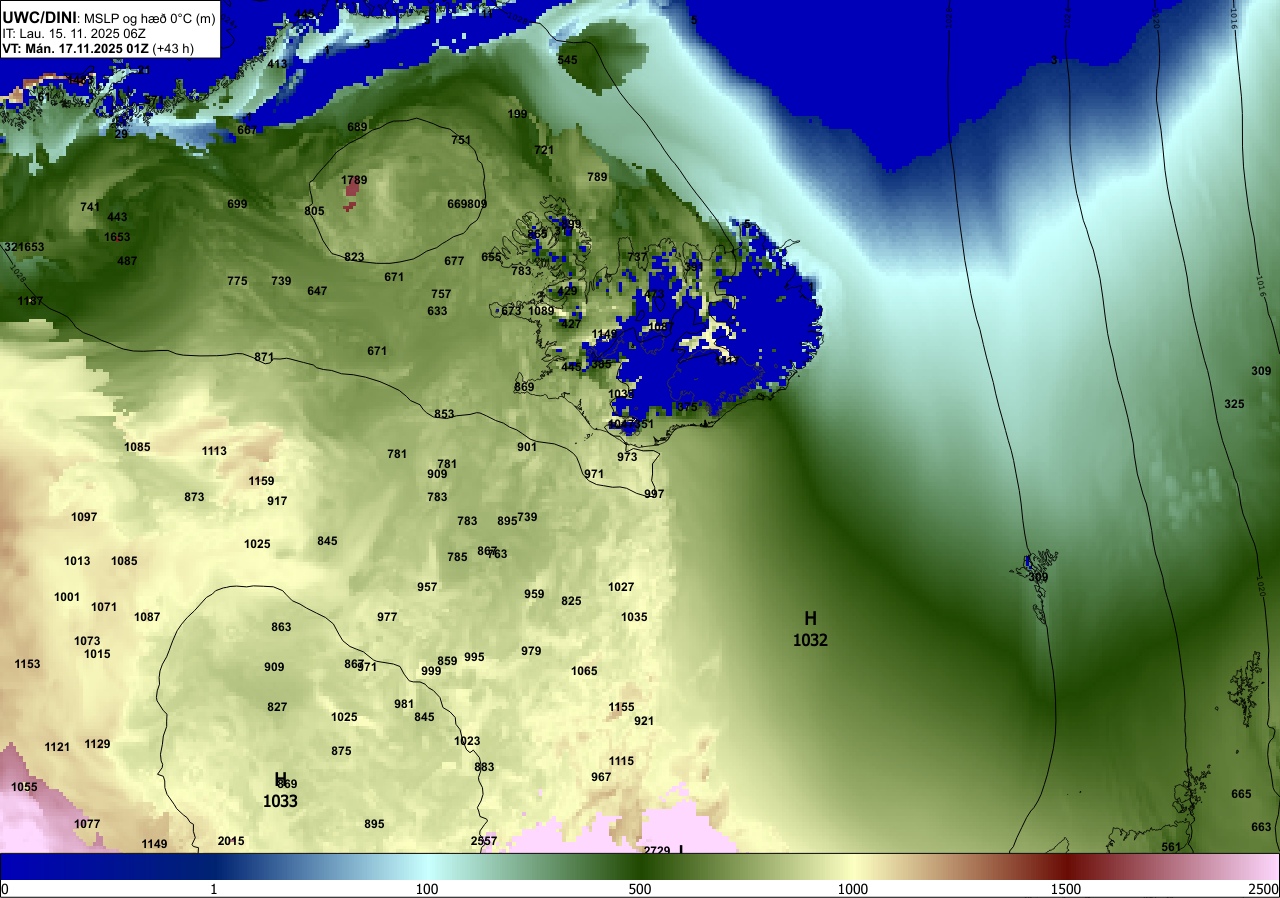Click the height value 1001
This screenshot has height=898, width=1280.
coord(67,597)
